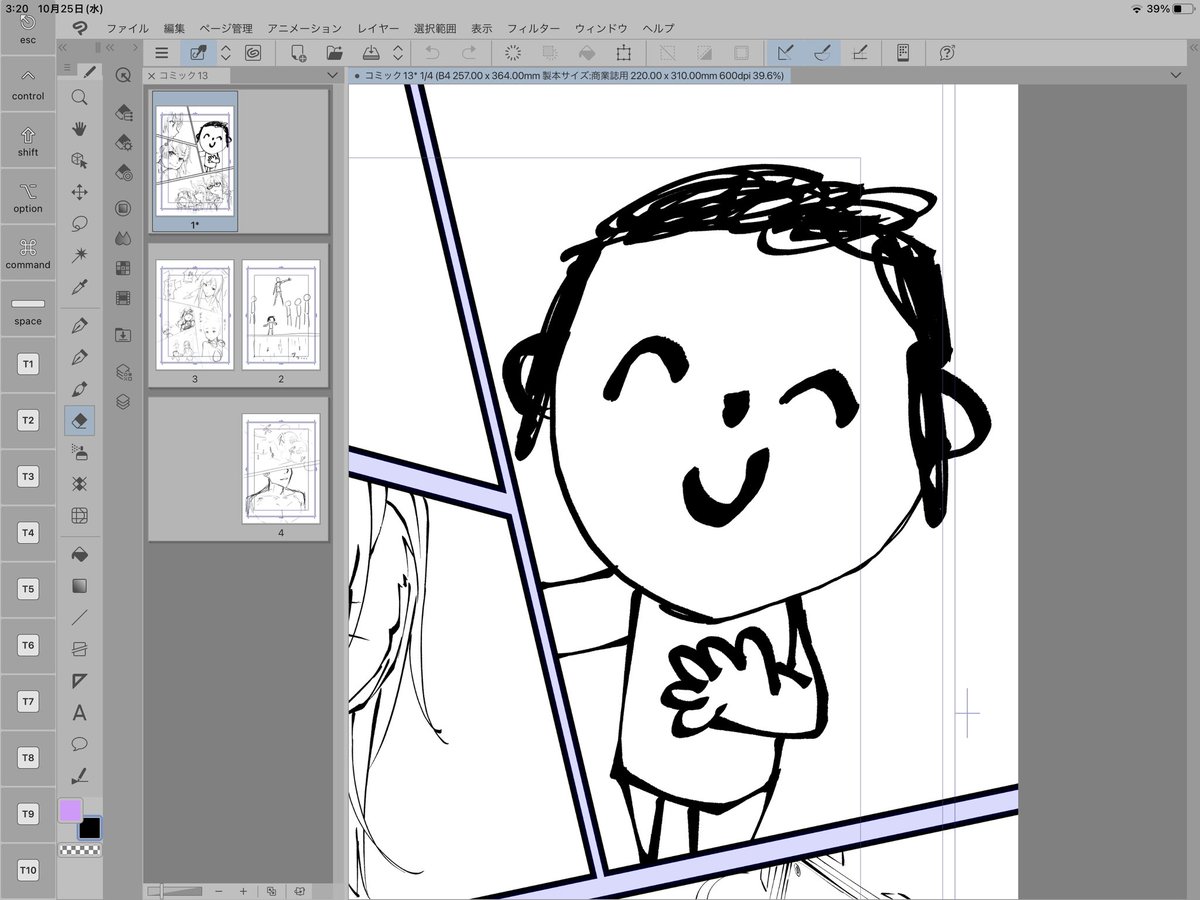Open the Material download folder icon
1200x900 pixels.
pos(123,334)
